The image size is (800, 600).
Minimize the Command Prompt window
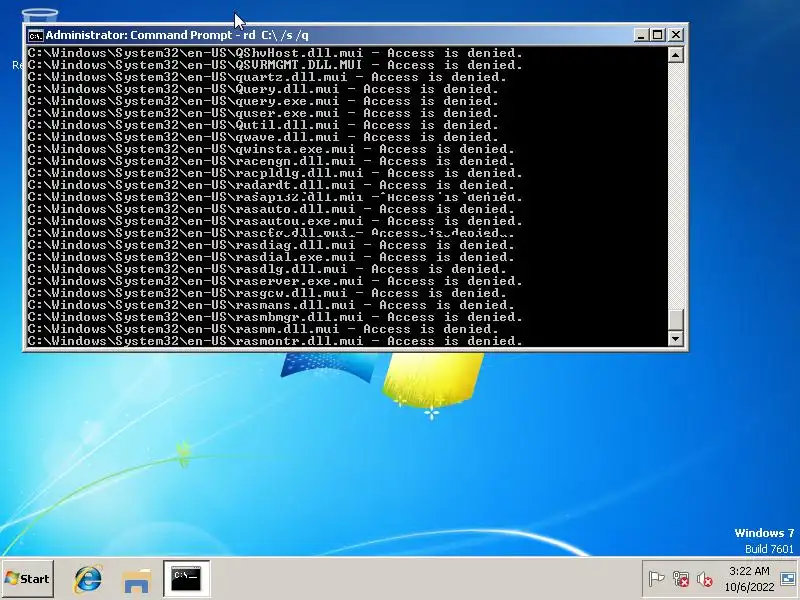click(641, 35)
